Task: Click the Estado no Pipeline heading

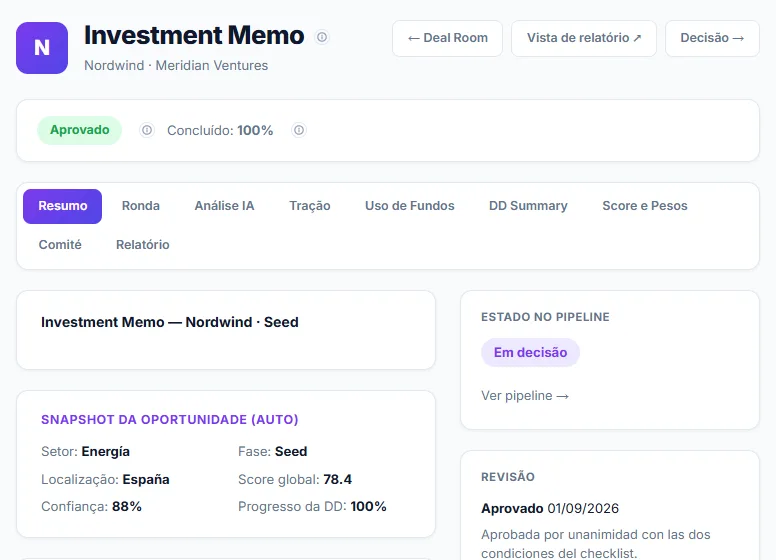Action: [x=545, y=317]
